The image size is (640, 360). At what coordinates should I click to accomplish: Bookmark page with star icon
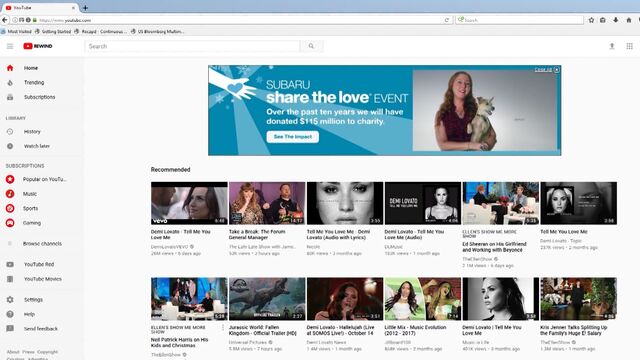pyautogui.click(x=591, y=20)
